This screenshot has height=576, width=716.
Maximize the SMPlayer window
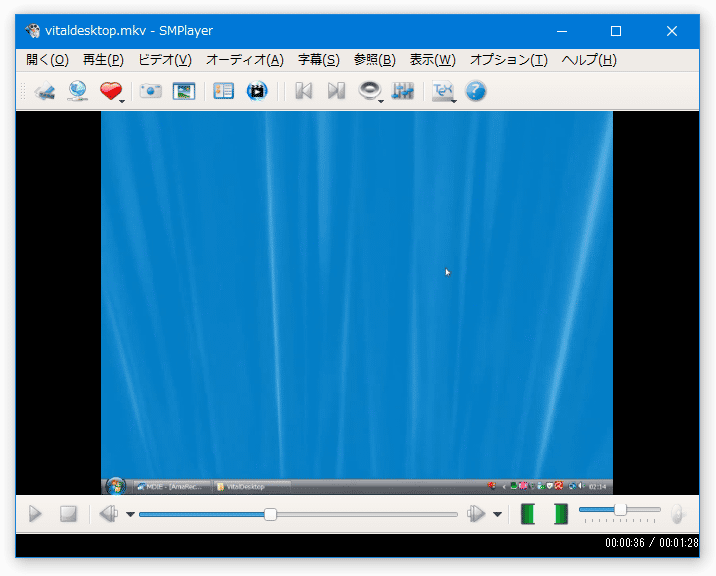[x=616, y=31]
